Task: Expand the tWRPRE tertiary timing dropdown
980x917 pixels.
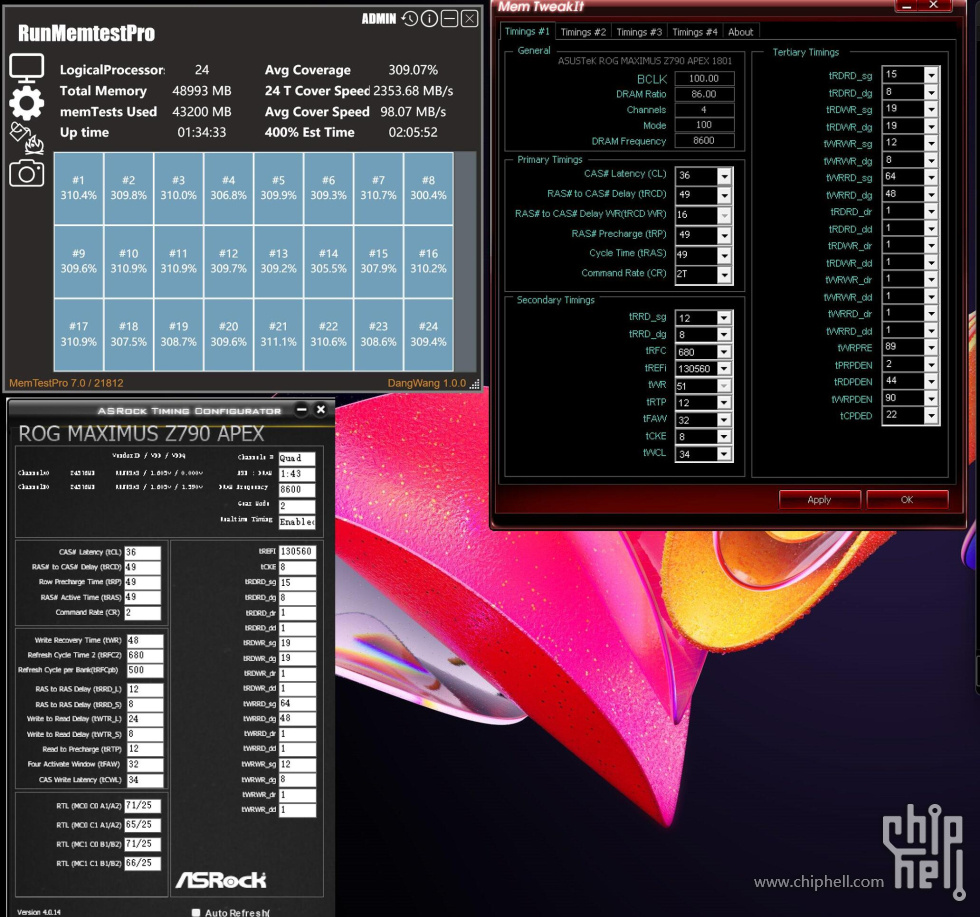Action: [x=931, y=348]
